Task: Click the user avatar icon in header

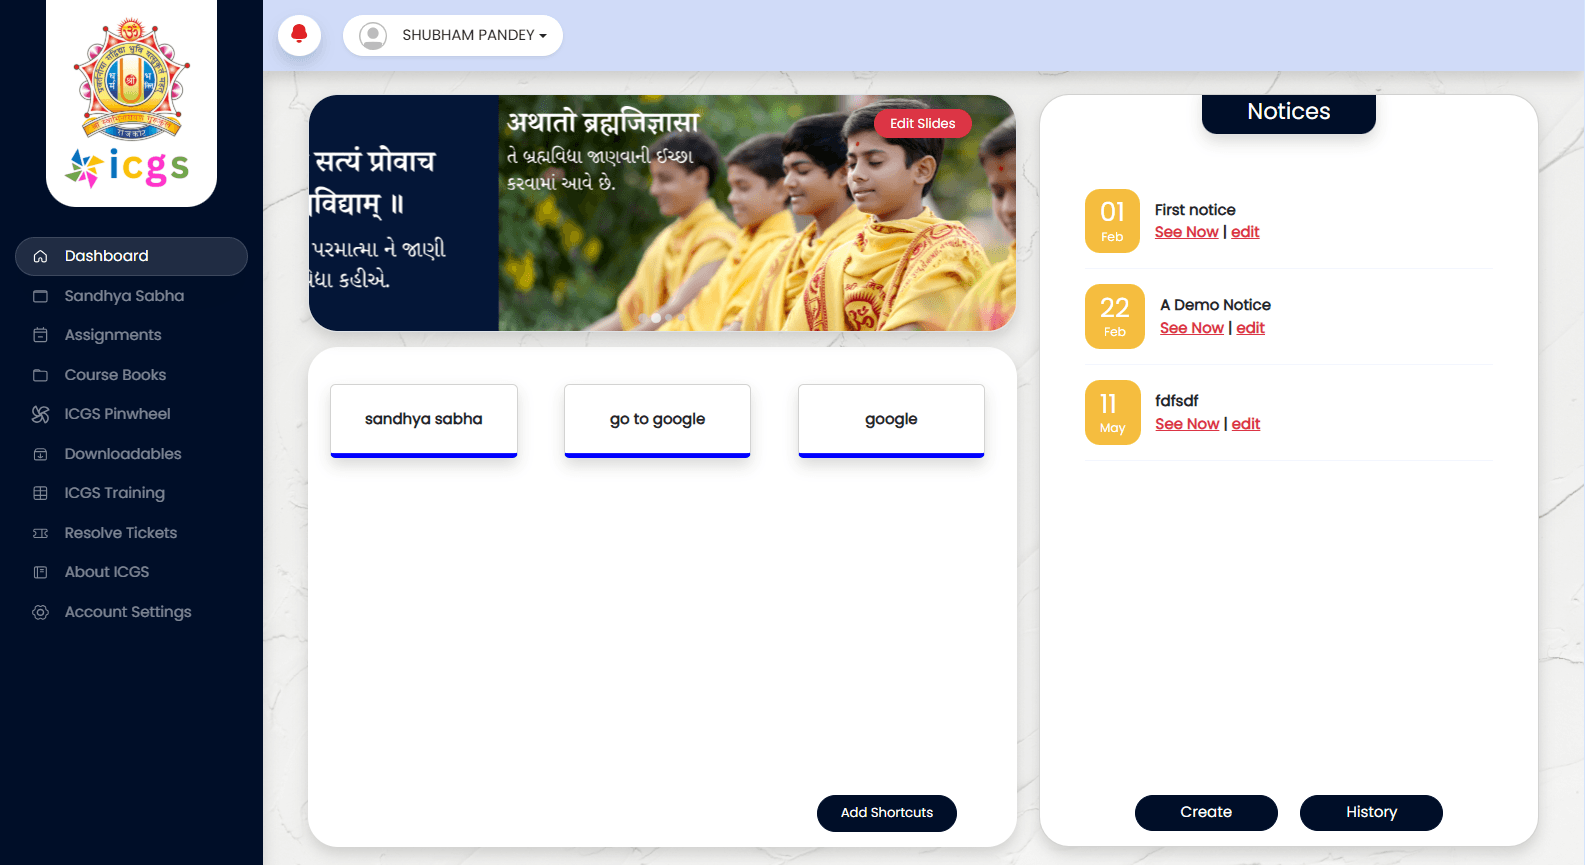Action: click(373, 36)
